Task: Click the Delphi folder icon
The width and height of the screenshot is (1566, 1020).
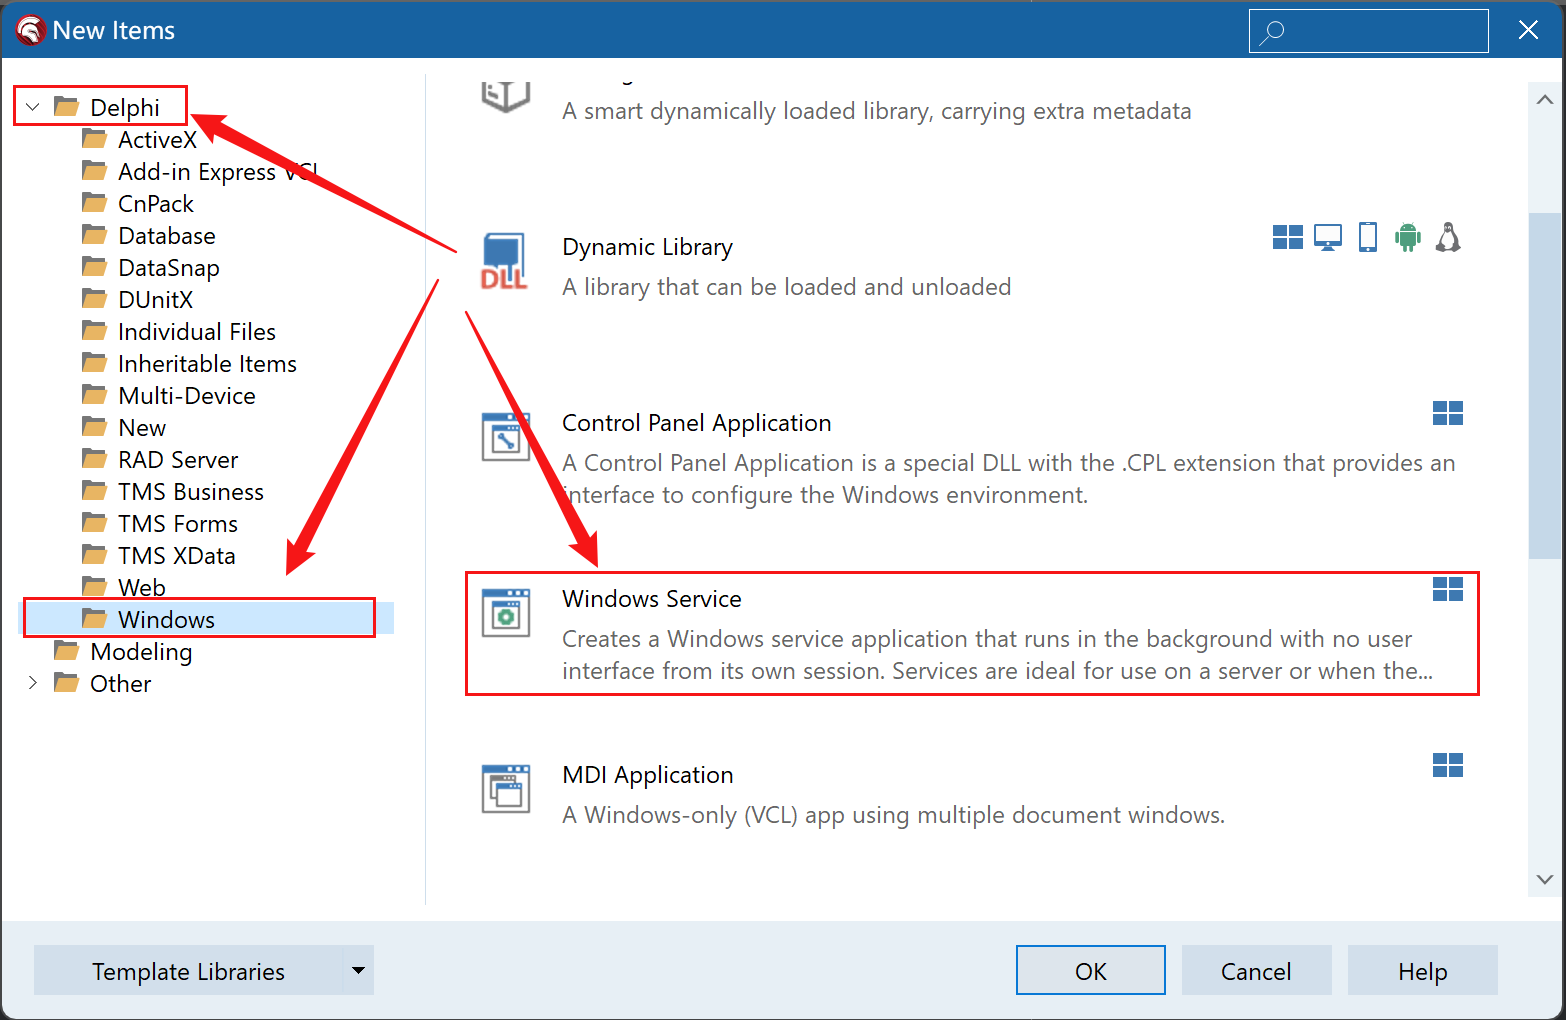Action: 67,106
